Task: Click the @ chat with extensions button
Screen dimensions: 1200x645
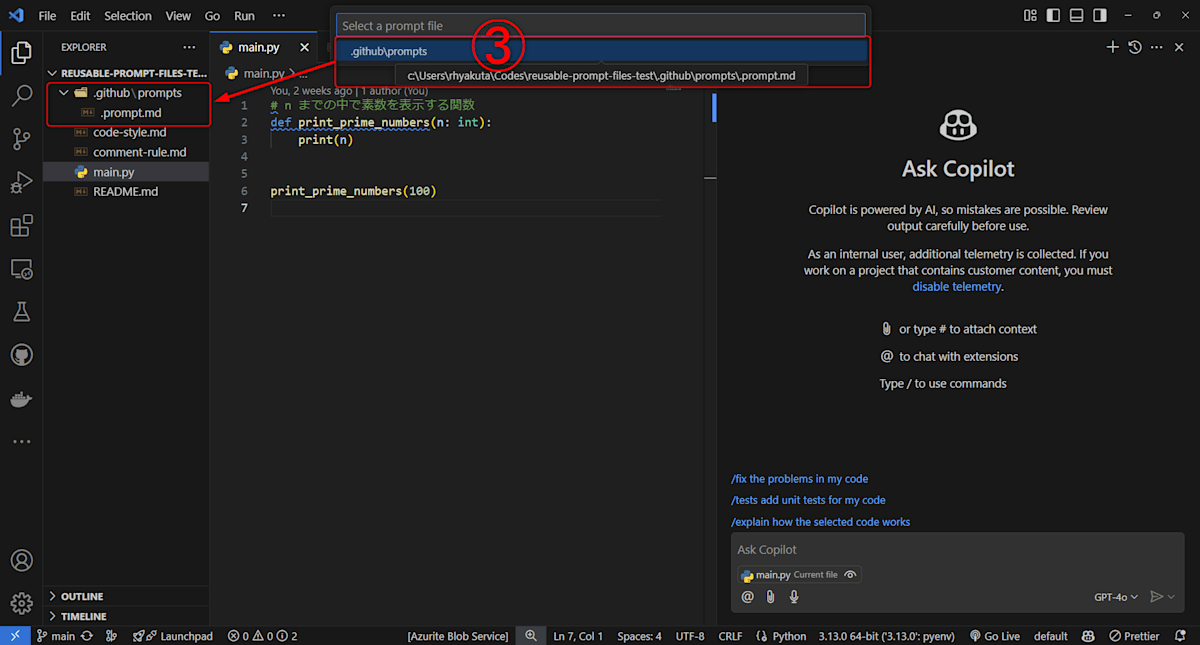Action: point(747,597)
